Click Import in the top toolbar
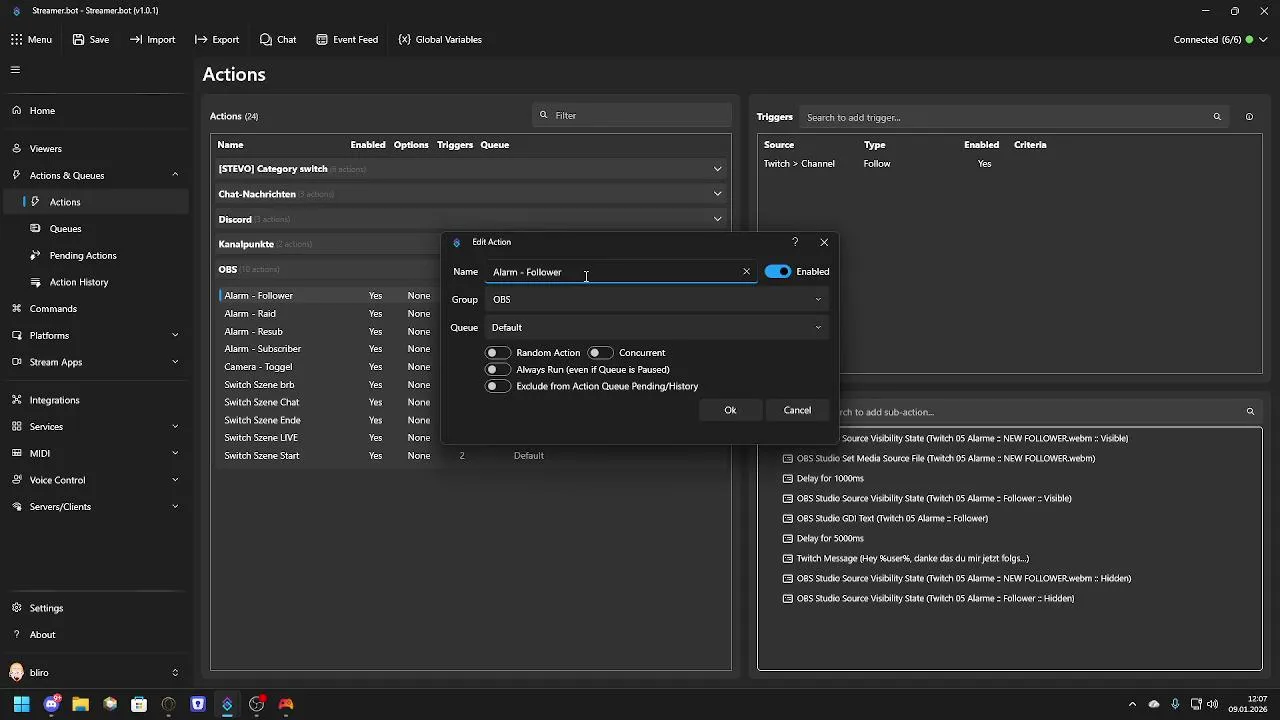This screenshot has width=1280, height=720. [152, 40]
